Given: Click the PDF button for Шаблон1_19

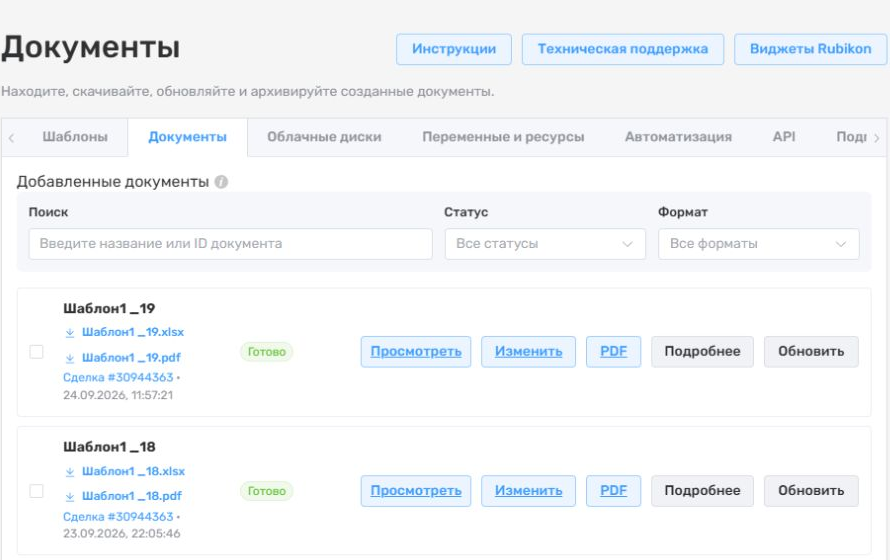Looking at the screenshot, I should point(614,352).
